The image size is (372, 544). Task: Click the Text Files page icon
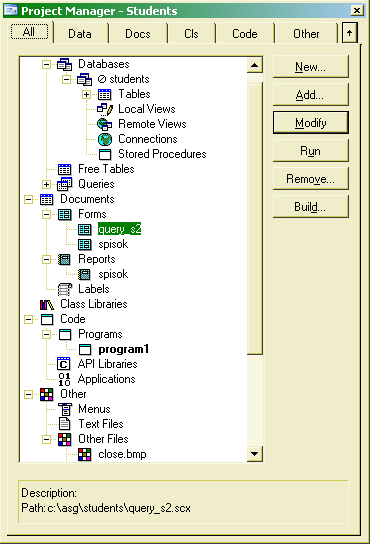[65, 424]
